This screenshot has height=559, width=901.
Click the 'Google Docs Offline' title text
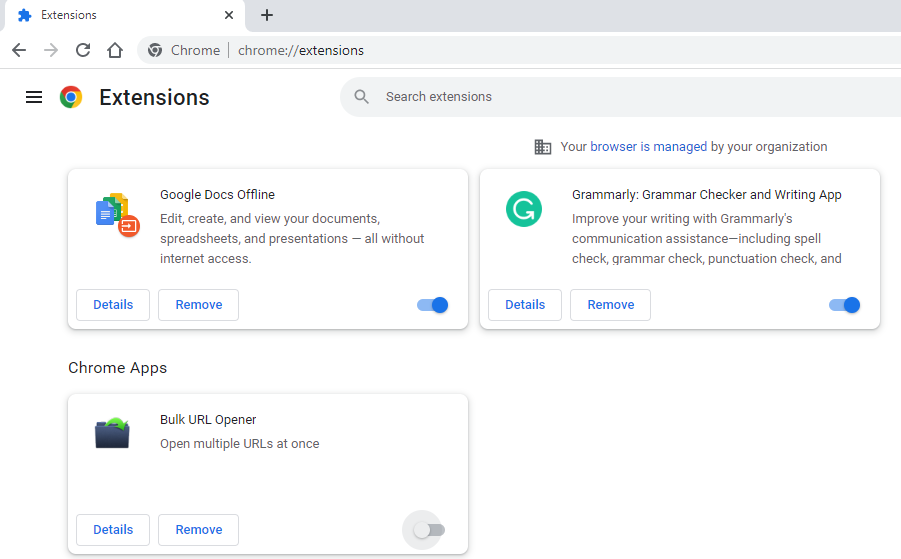217,195
